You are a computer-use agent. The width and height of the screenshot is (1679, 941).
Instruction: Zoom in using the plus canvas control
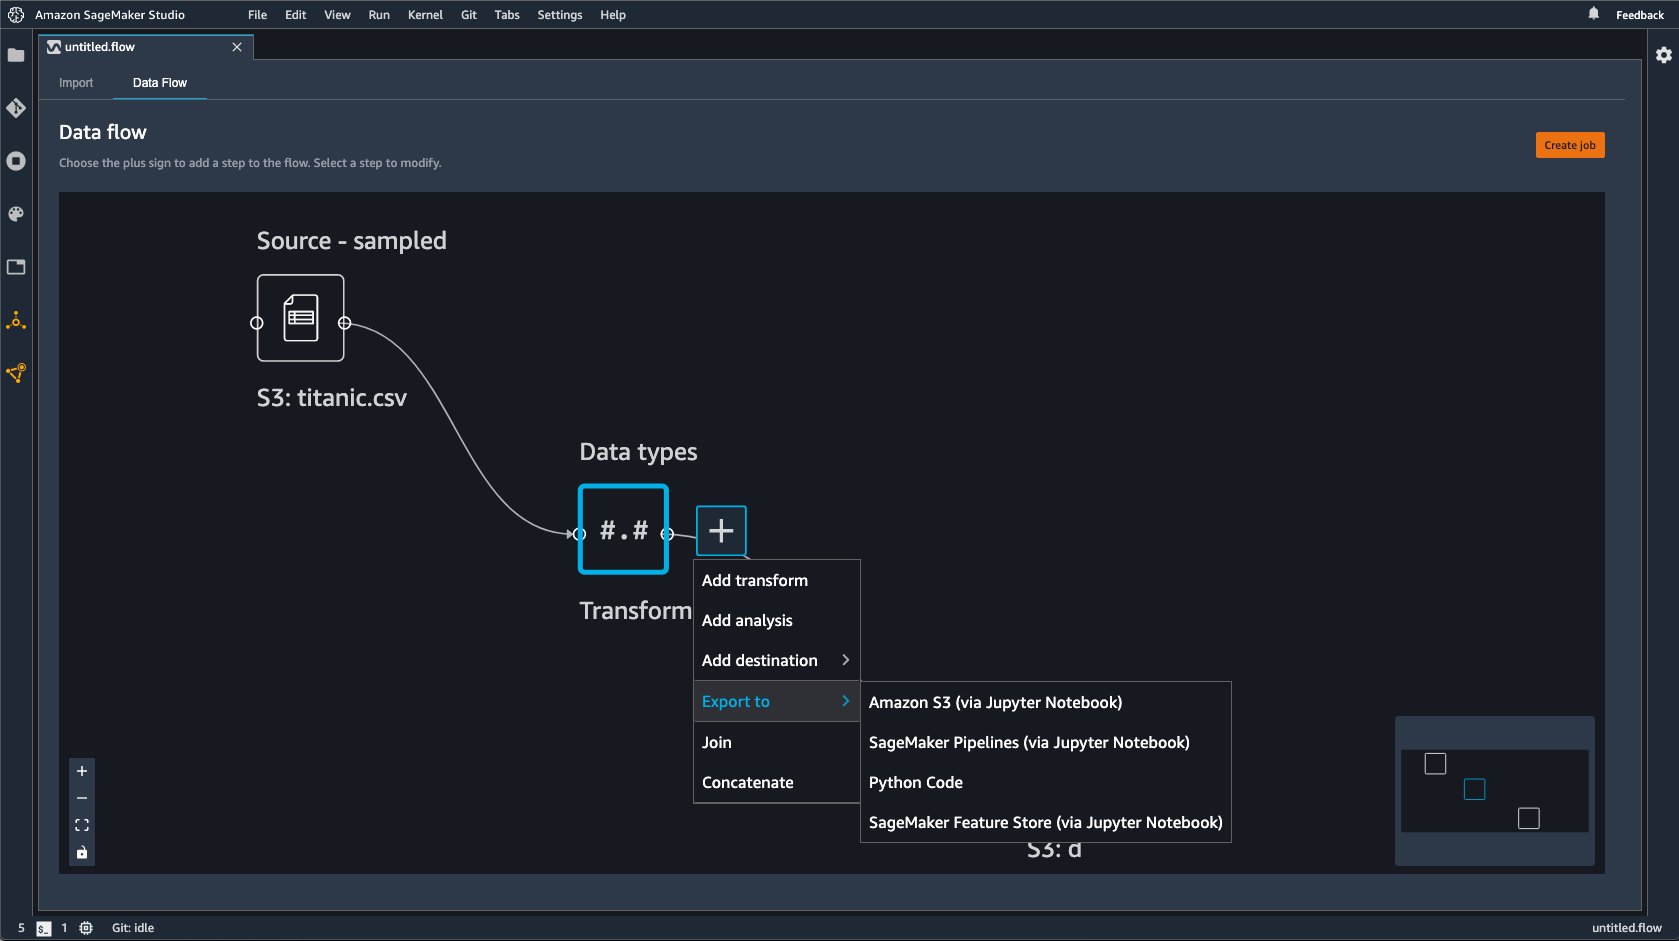(x=82, y=771)
